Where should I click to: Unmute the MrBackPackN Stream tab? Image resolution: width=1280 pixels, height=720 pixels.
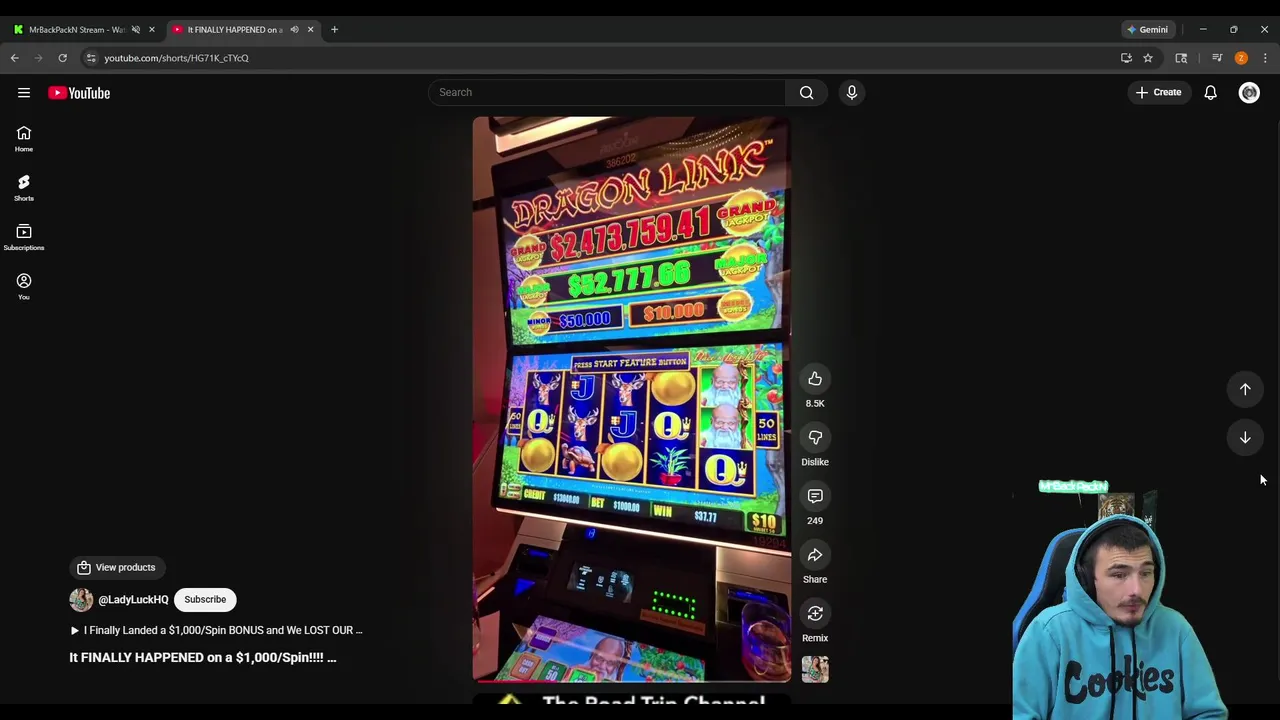[136, 30]
